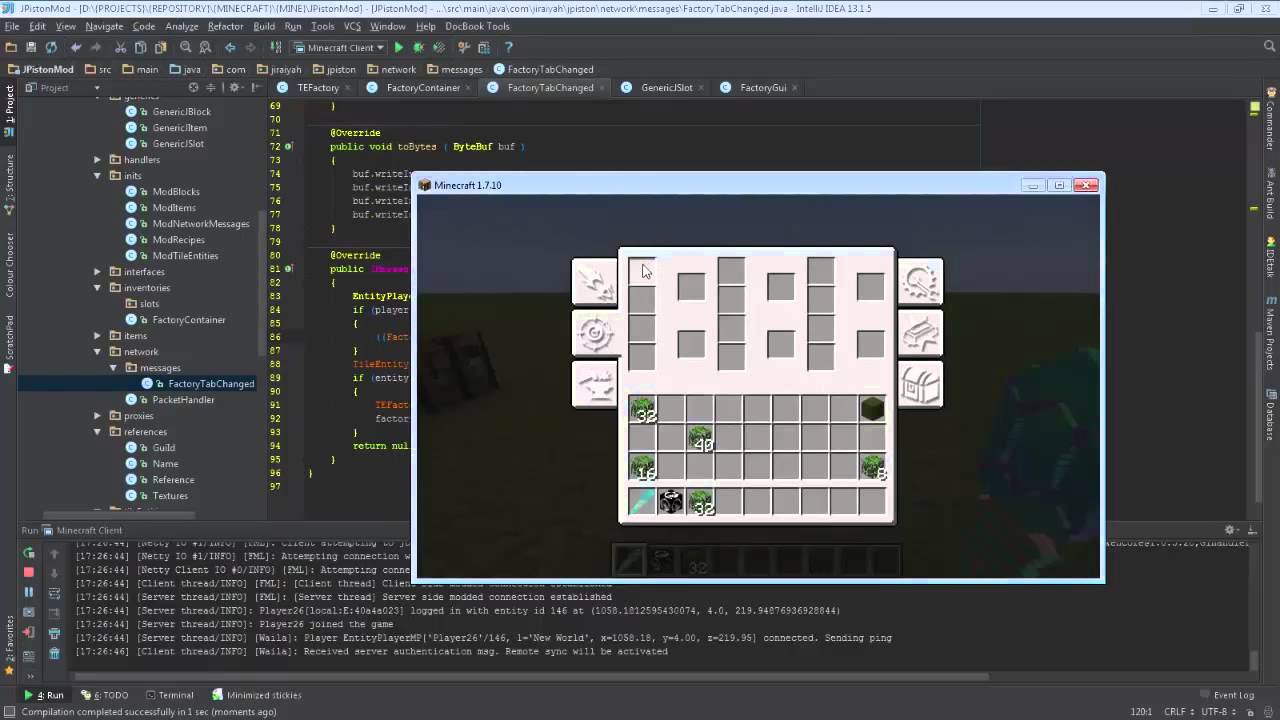Toggle soft-wrap icon in Run panel
Image resolution: width=1280 pixels, height=720 pixels.
click(x=54, y=592)
